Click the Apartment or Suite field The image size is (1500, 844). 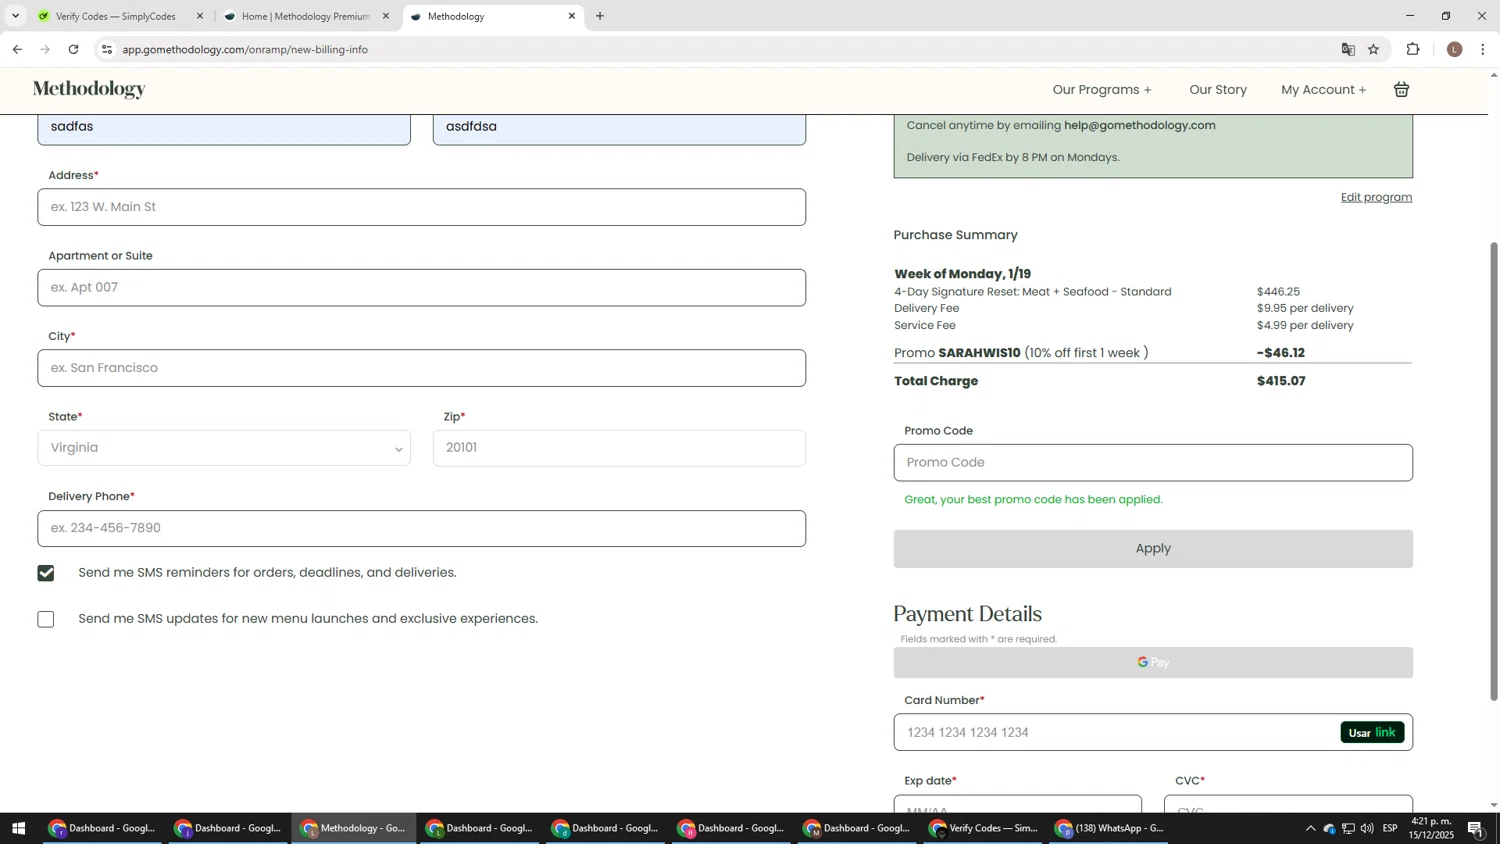pos(421,288)
